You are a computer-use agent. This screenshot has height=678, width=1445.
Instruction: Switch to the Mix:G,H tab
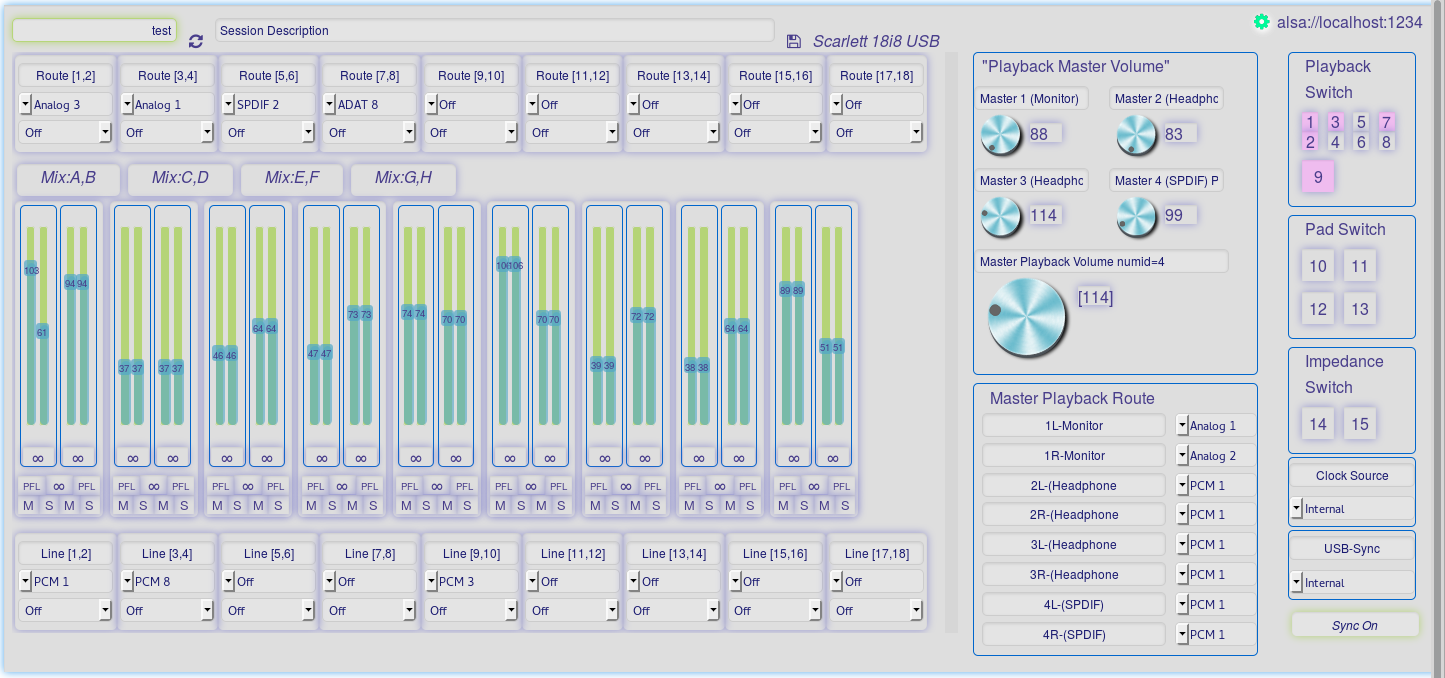click(x=403, y=178)
